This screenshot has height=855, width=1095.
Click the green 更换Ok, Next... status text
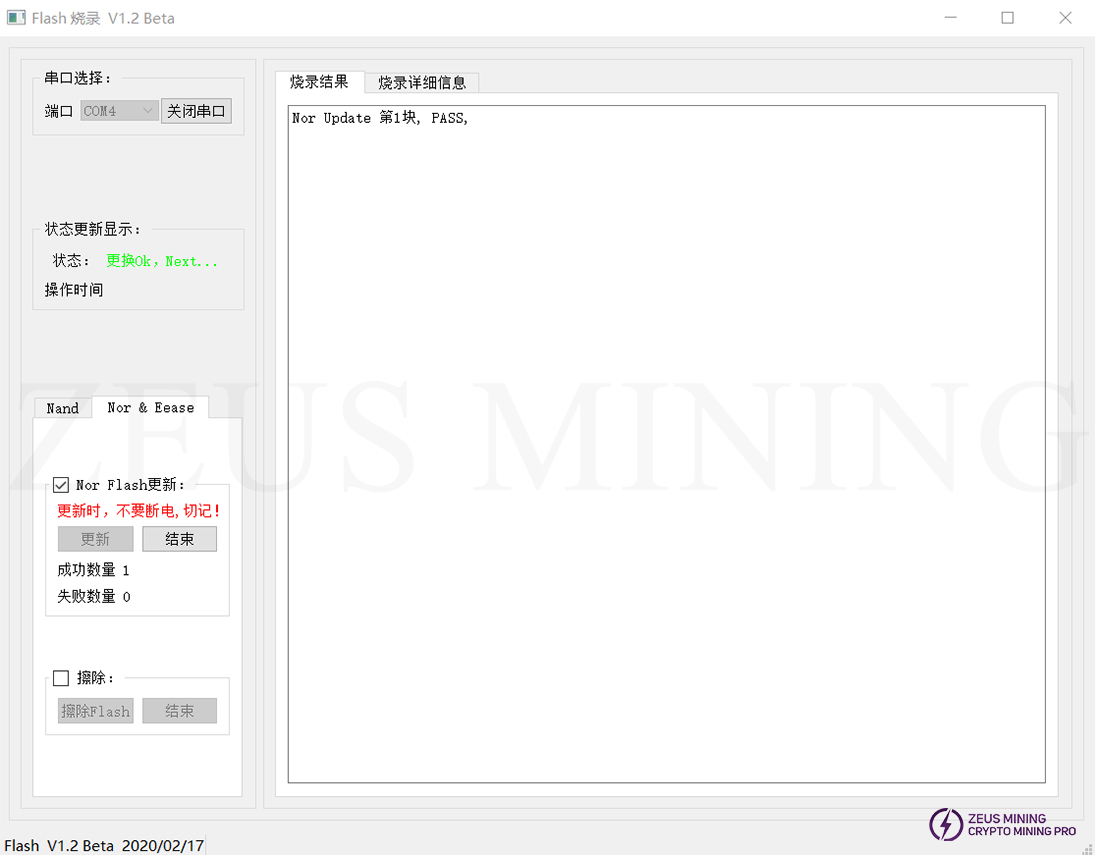pos(162,261)
